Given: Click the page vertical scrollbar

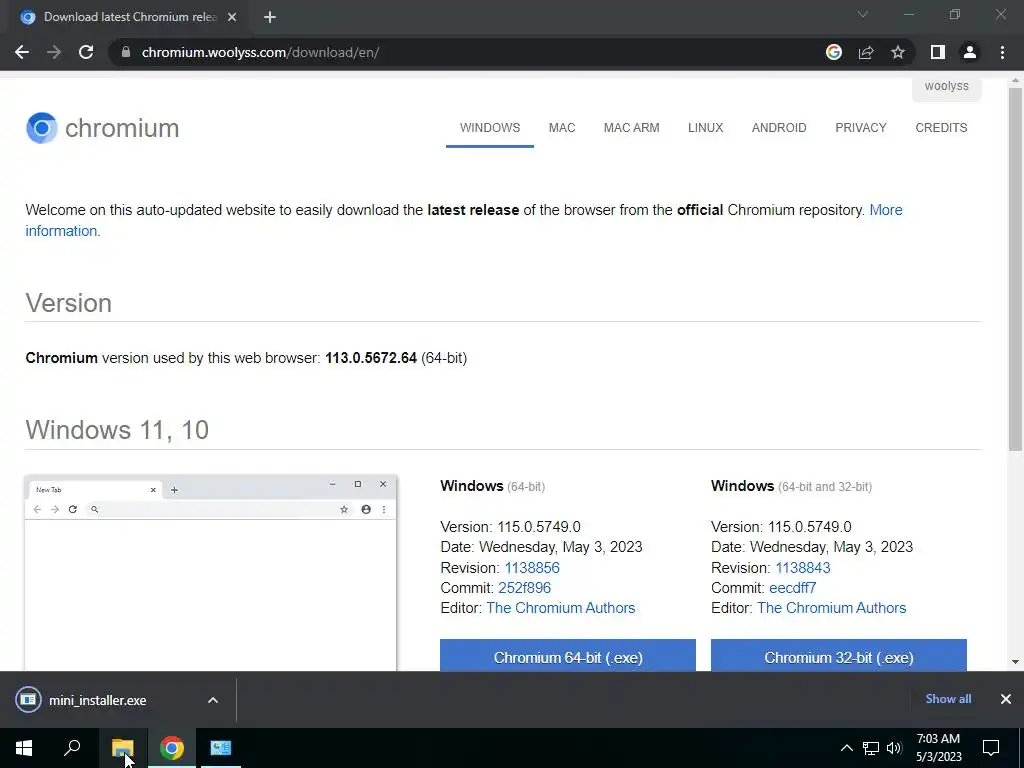Looking at the screenshot, I should point(1015,269).
